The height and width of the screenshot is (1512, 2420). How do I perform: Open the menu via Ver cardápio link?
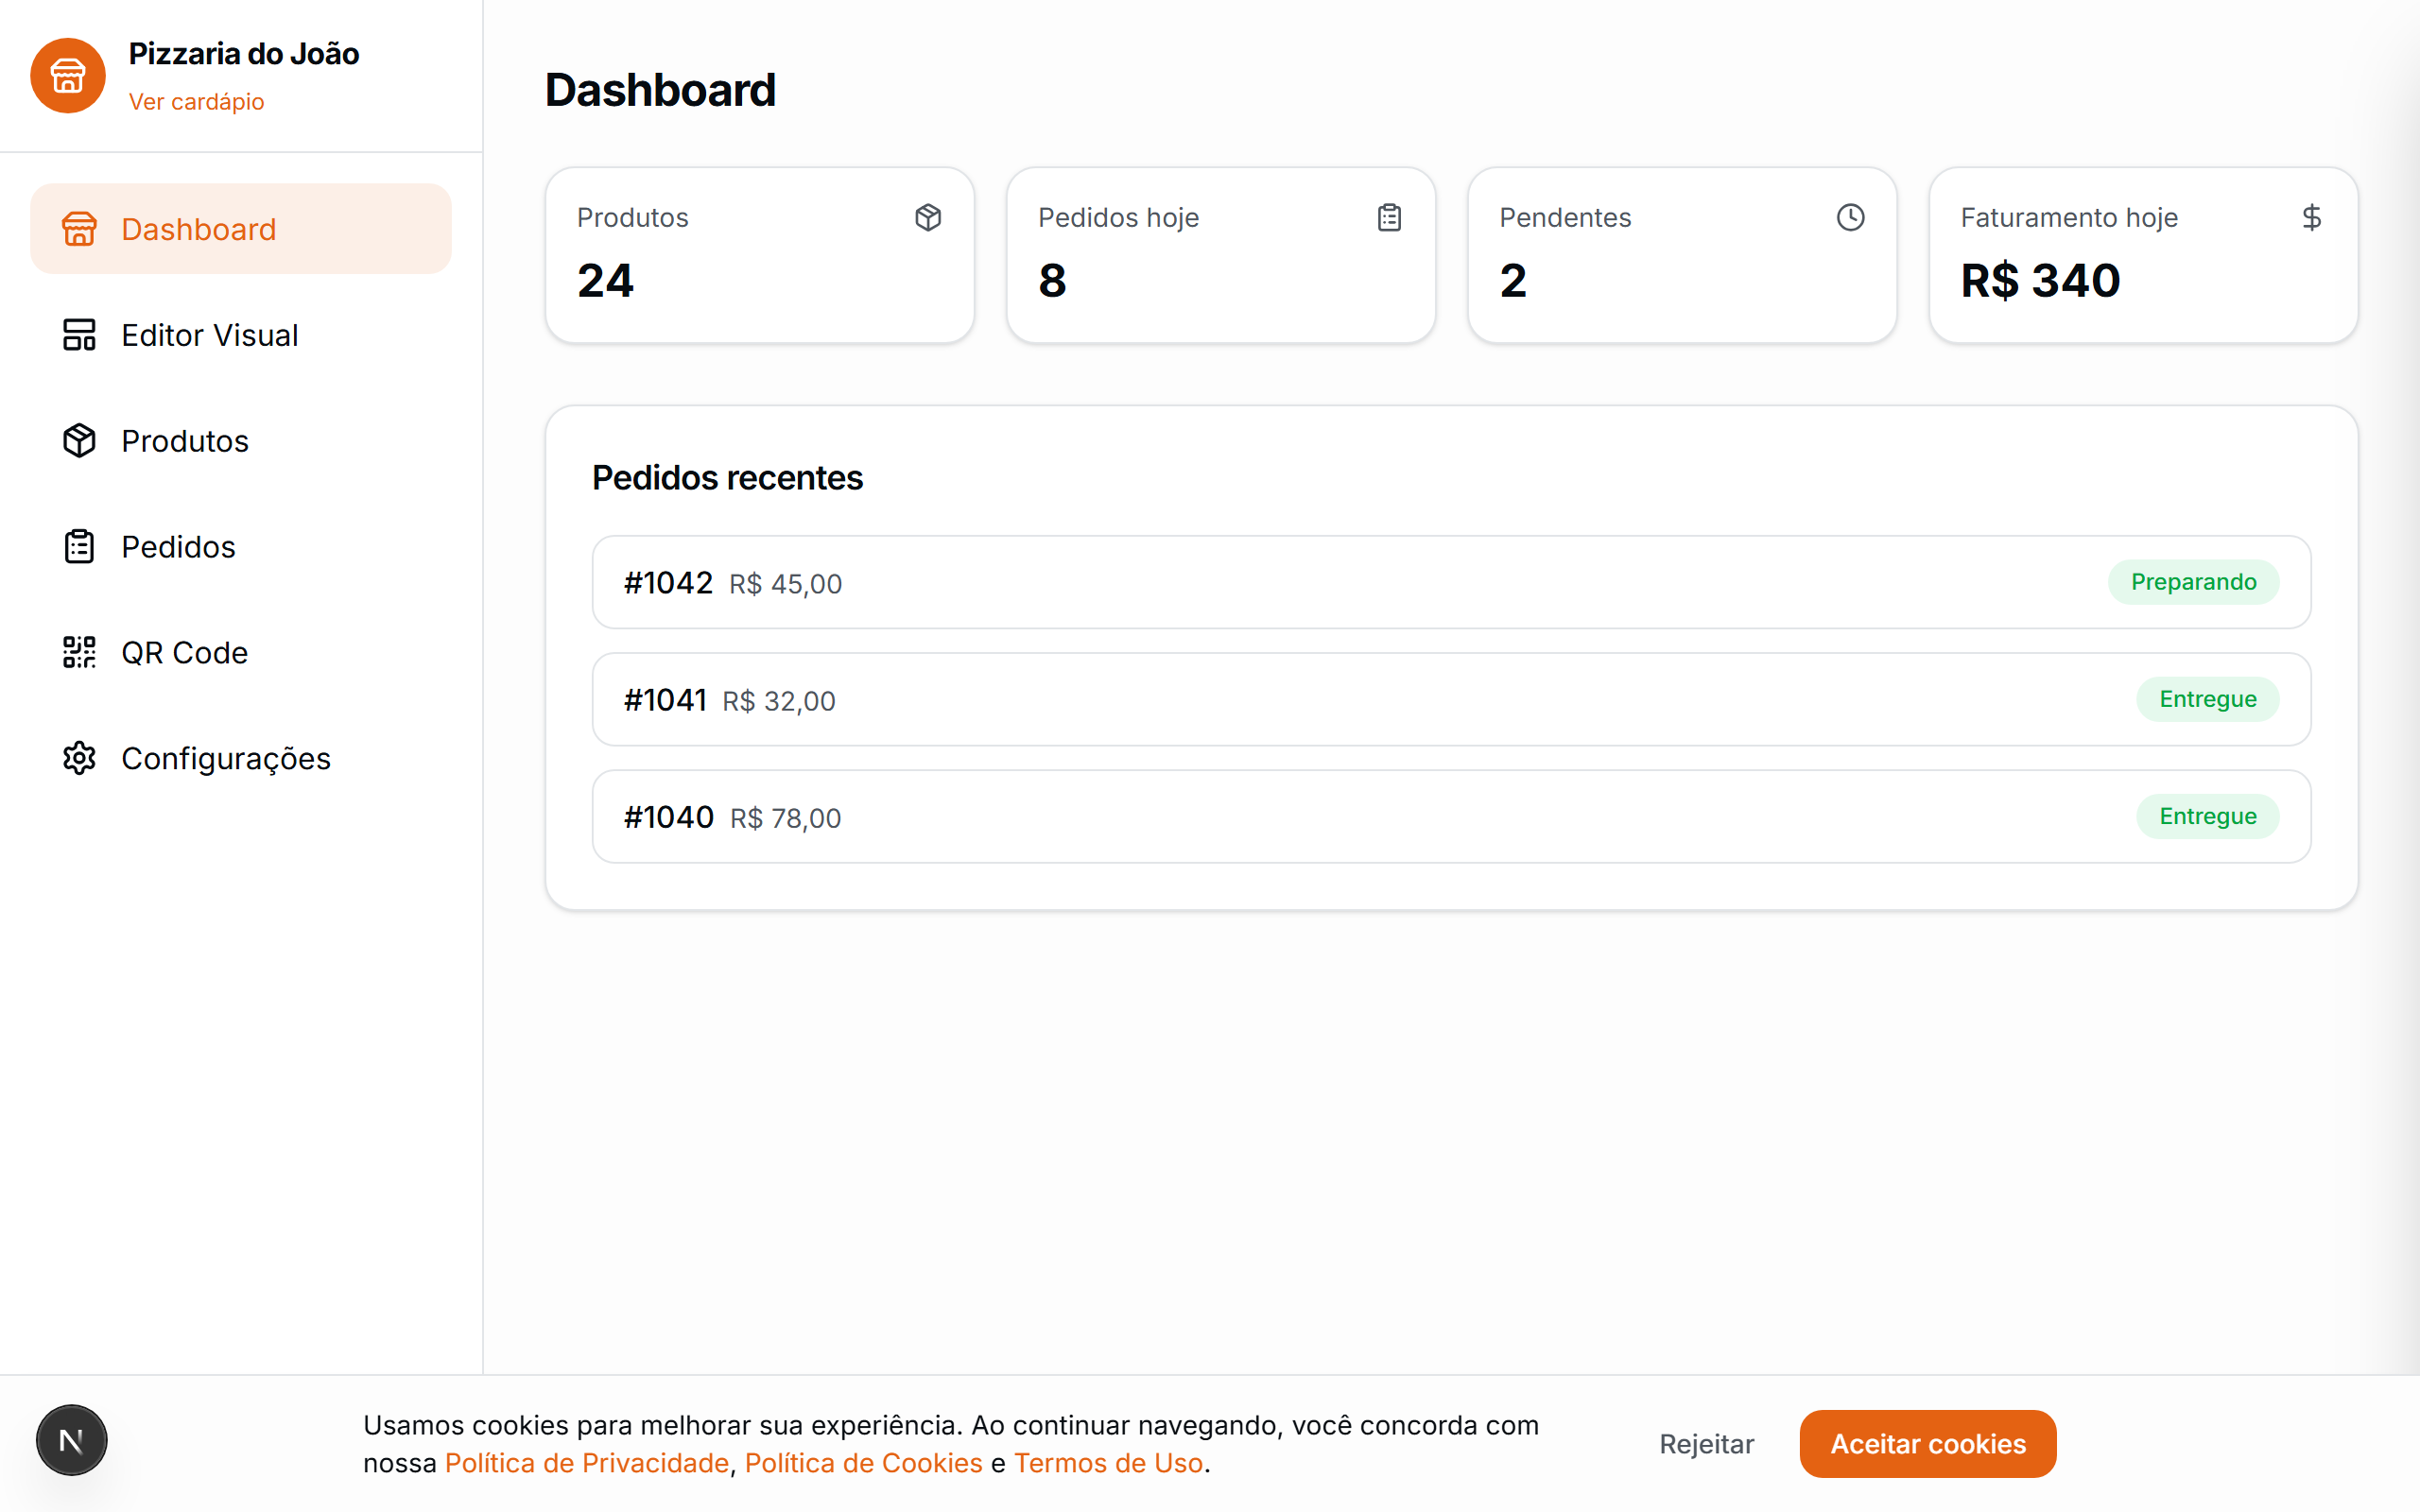(196, 101)
